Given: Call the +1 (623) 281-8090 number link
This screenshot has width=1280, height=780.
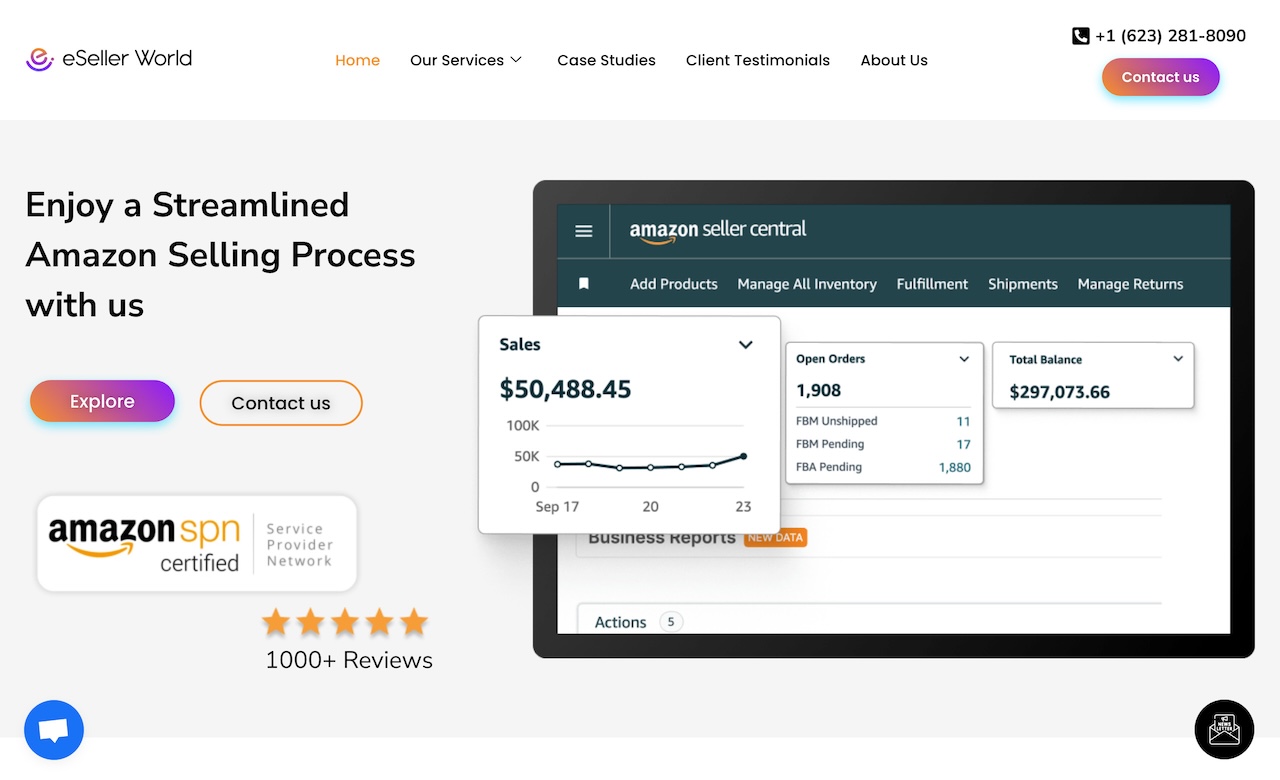Looking at the screenshot, I should (1170, 36).
